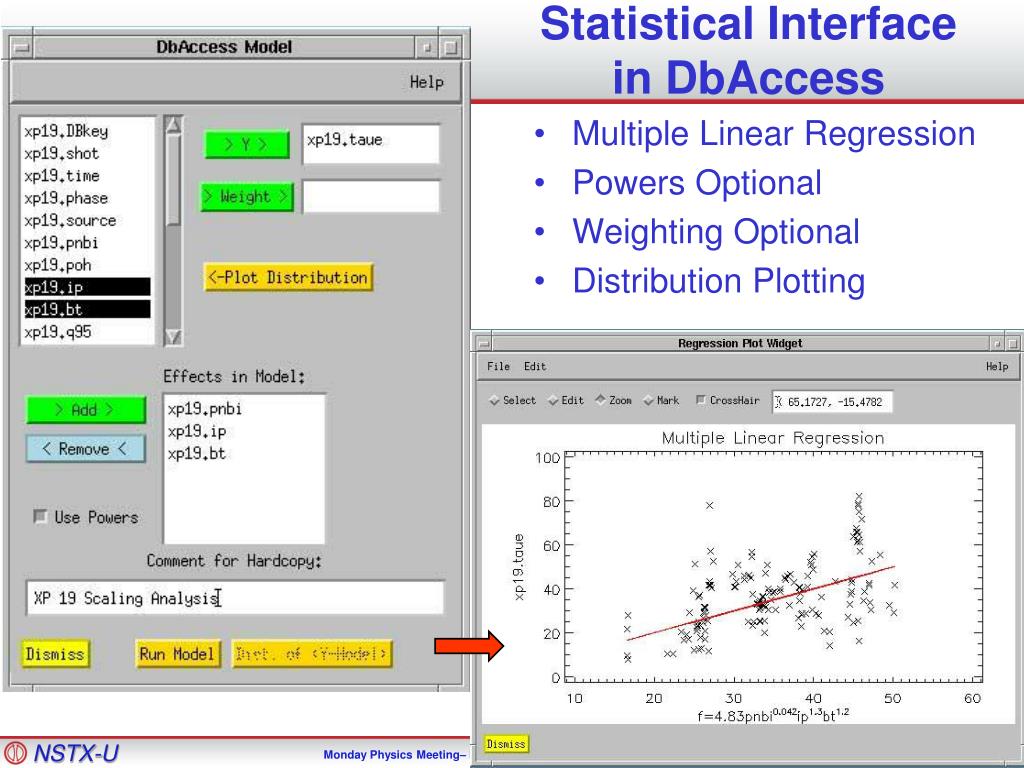The height and width of the screenshot is (768, 1024).
Task: Click highlighted xp19.bt in the variable list
Action: (x=88, y=310)
